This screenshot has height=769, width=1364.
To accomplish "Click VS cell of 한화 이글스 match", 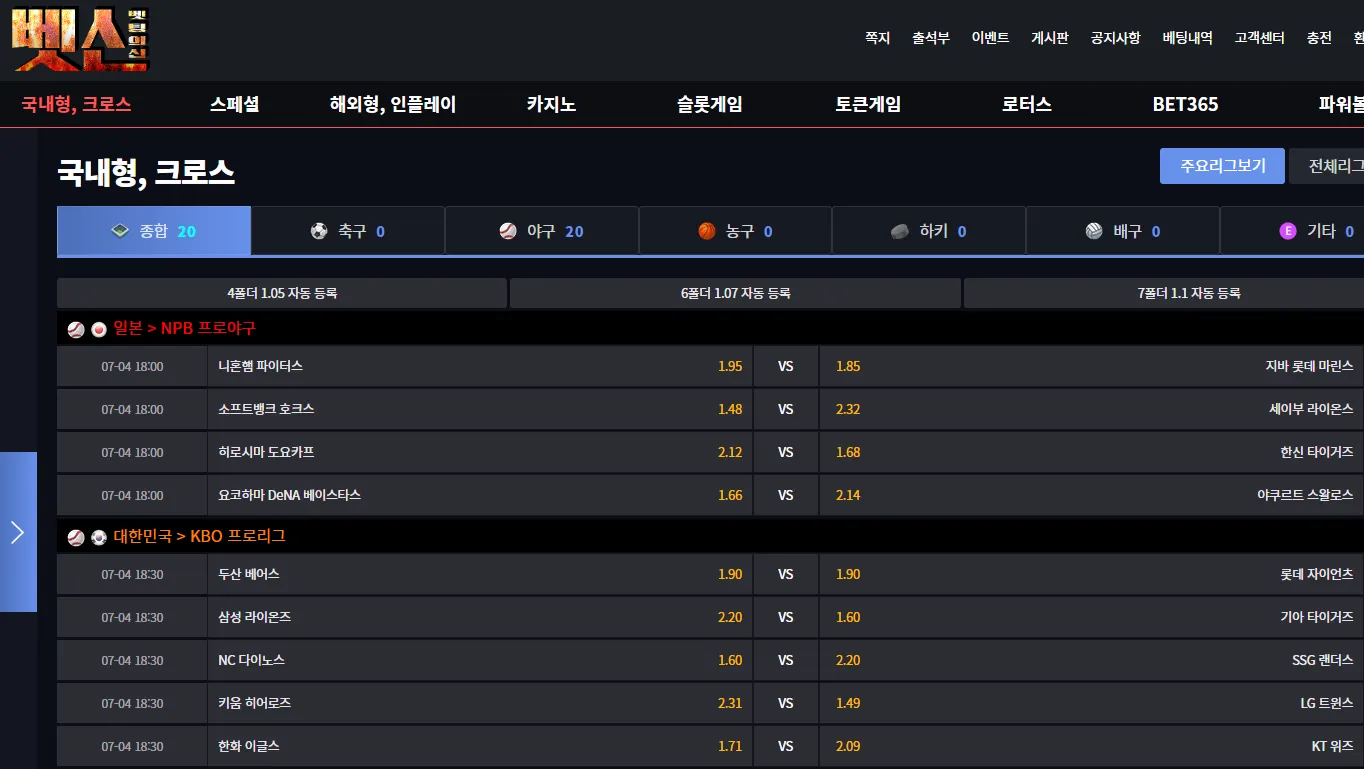I will 786,746.
